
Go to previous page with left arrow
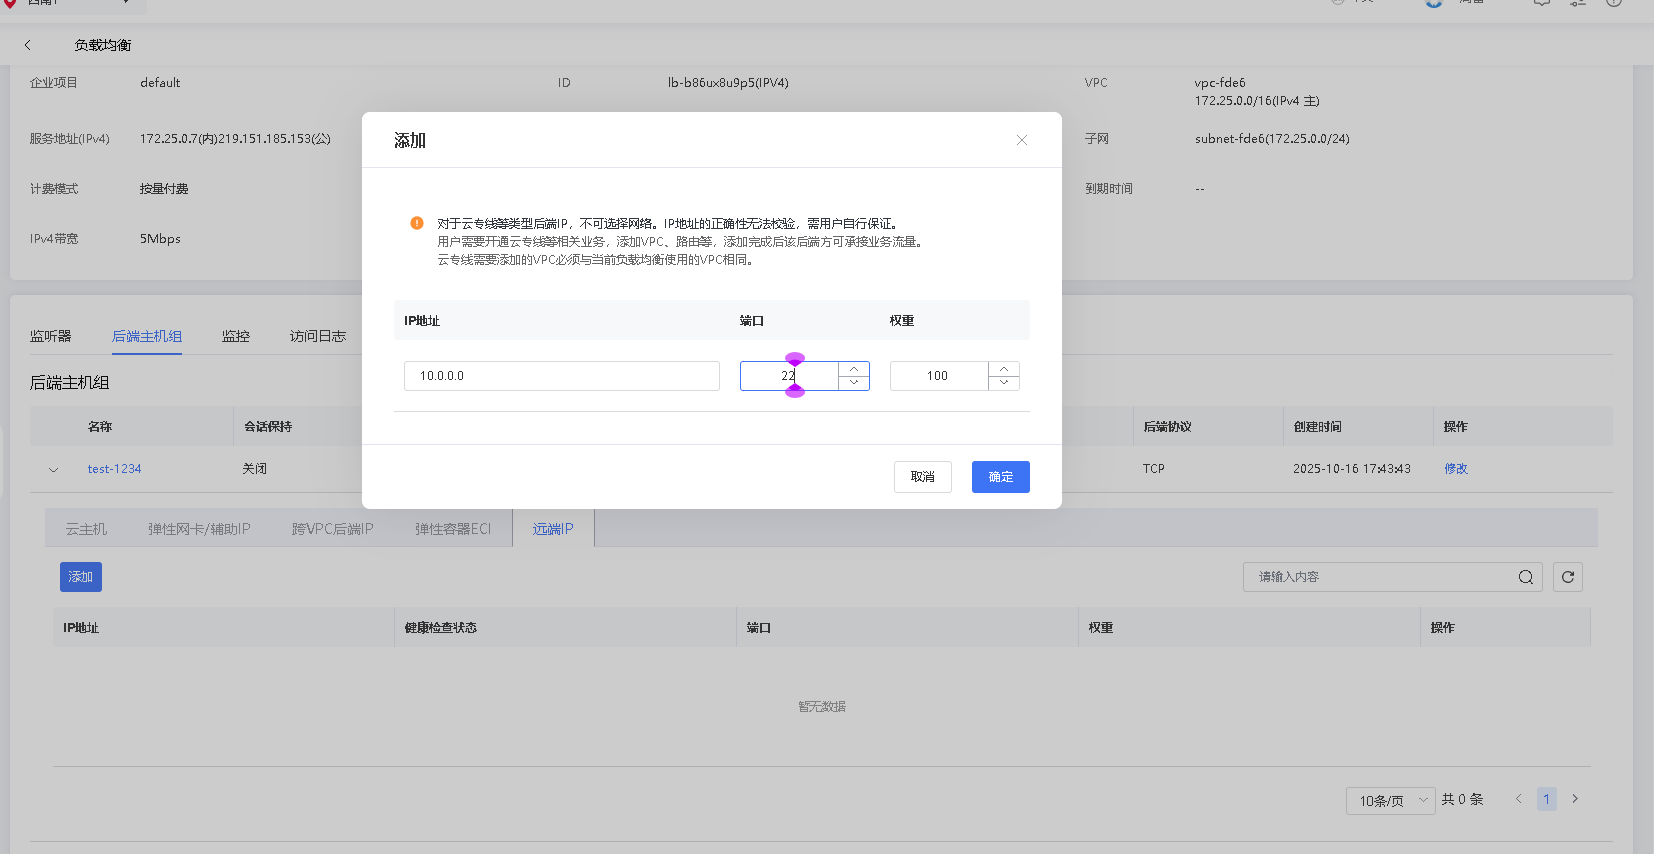[1518, 799]
